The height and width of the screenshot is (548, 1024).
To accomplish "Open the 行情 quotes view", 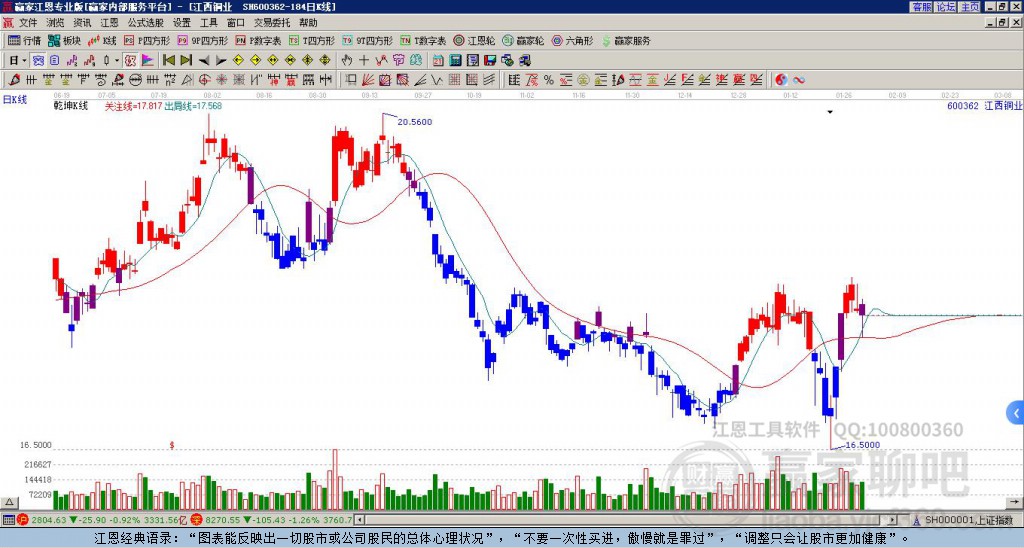I will [24, 40].
